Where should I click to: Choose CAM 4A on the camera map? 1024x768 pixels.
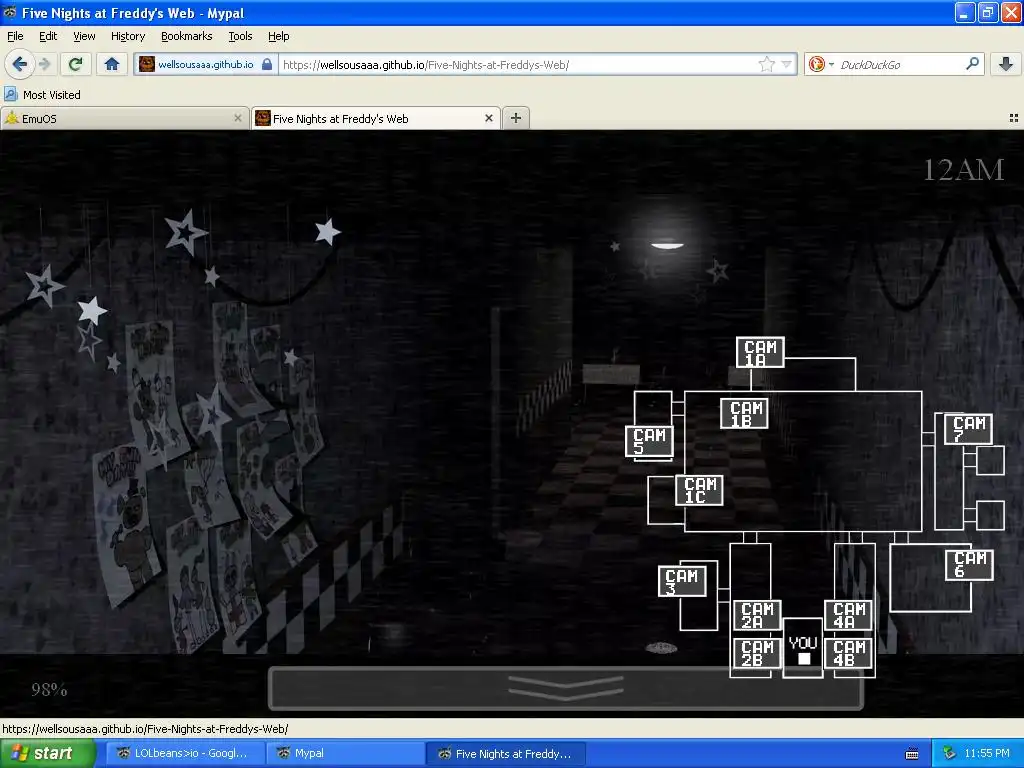click(848, 616)
